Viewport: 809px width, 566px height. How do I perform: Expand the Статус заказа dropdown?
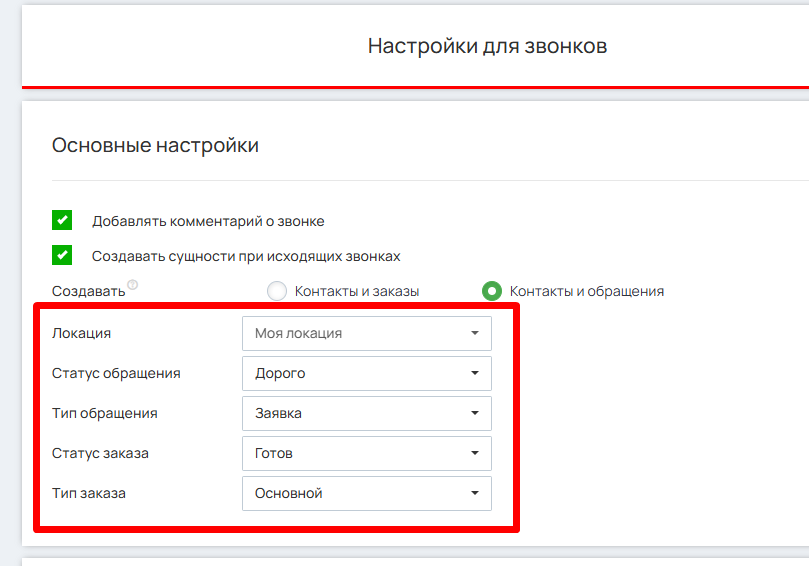366,453
